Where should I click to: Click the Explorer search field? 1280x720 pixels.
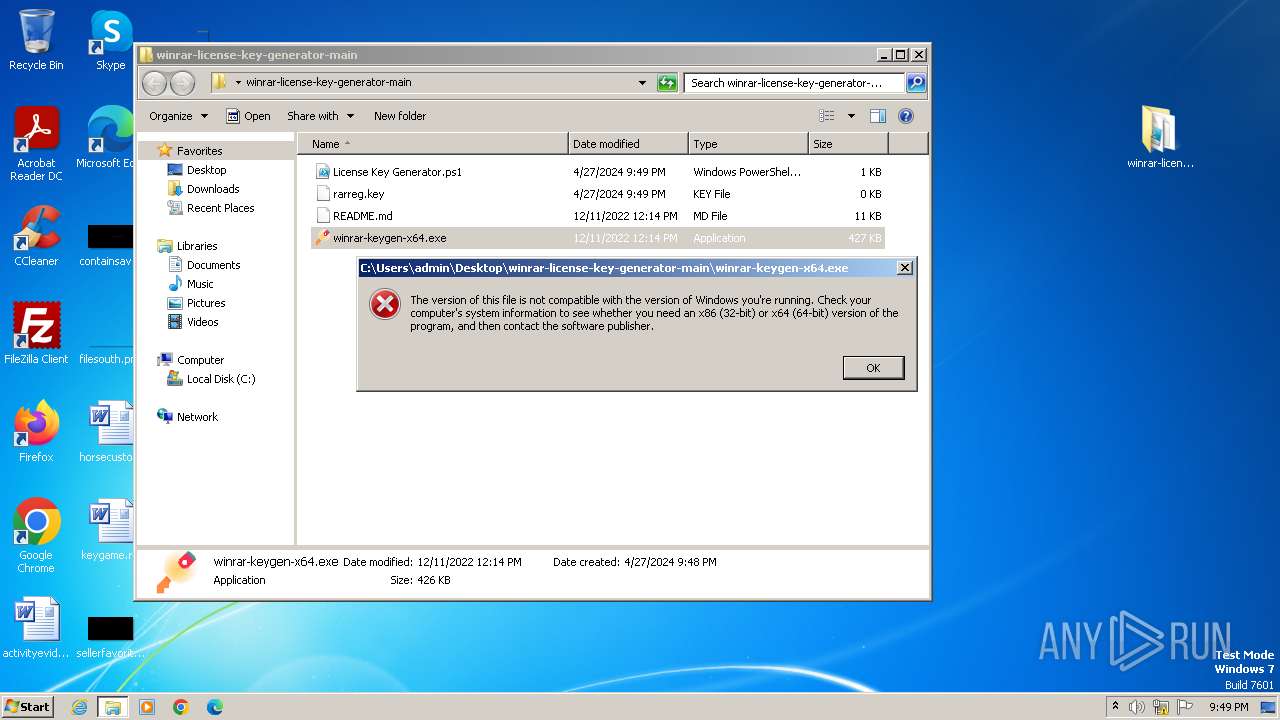pos(795,83)
